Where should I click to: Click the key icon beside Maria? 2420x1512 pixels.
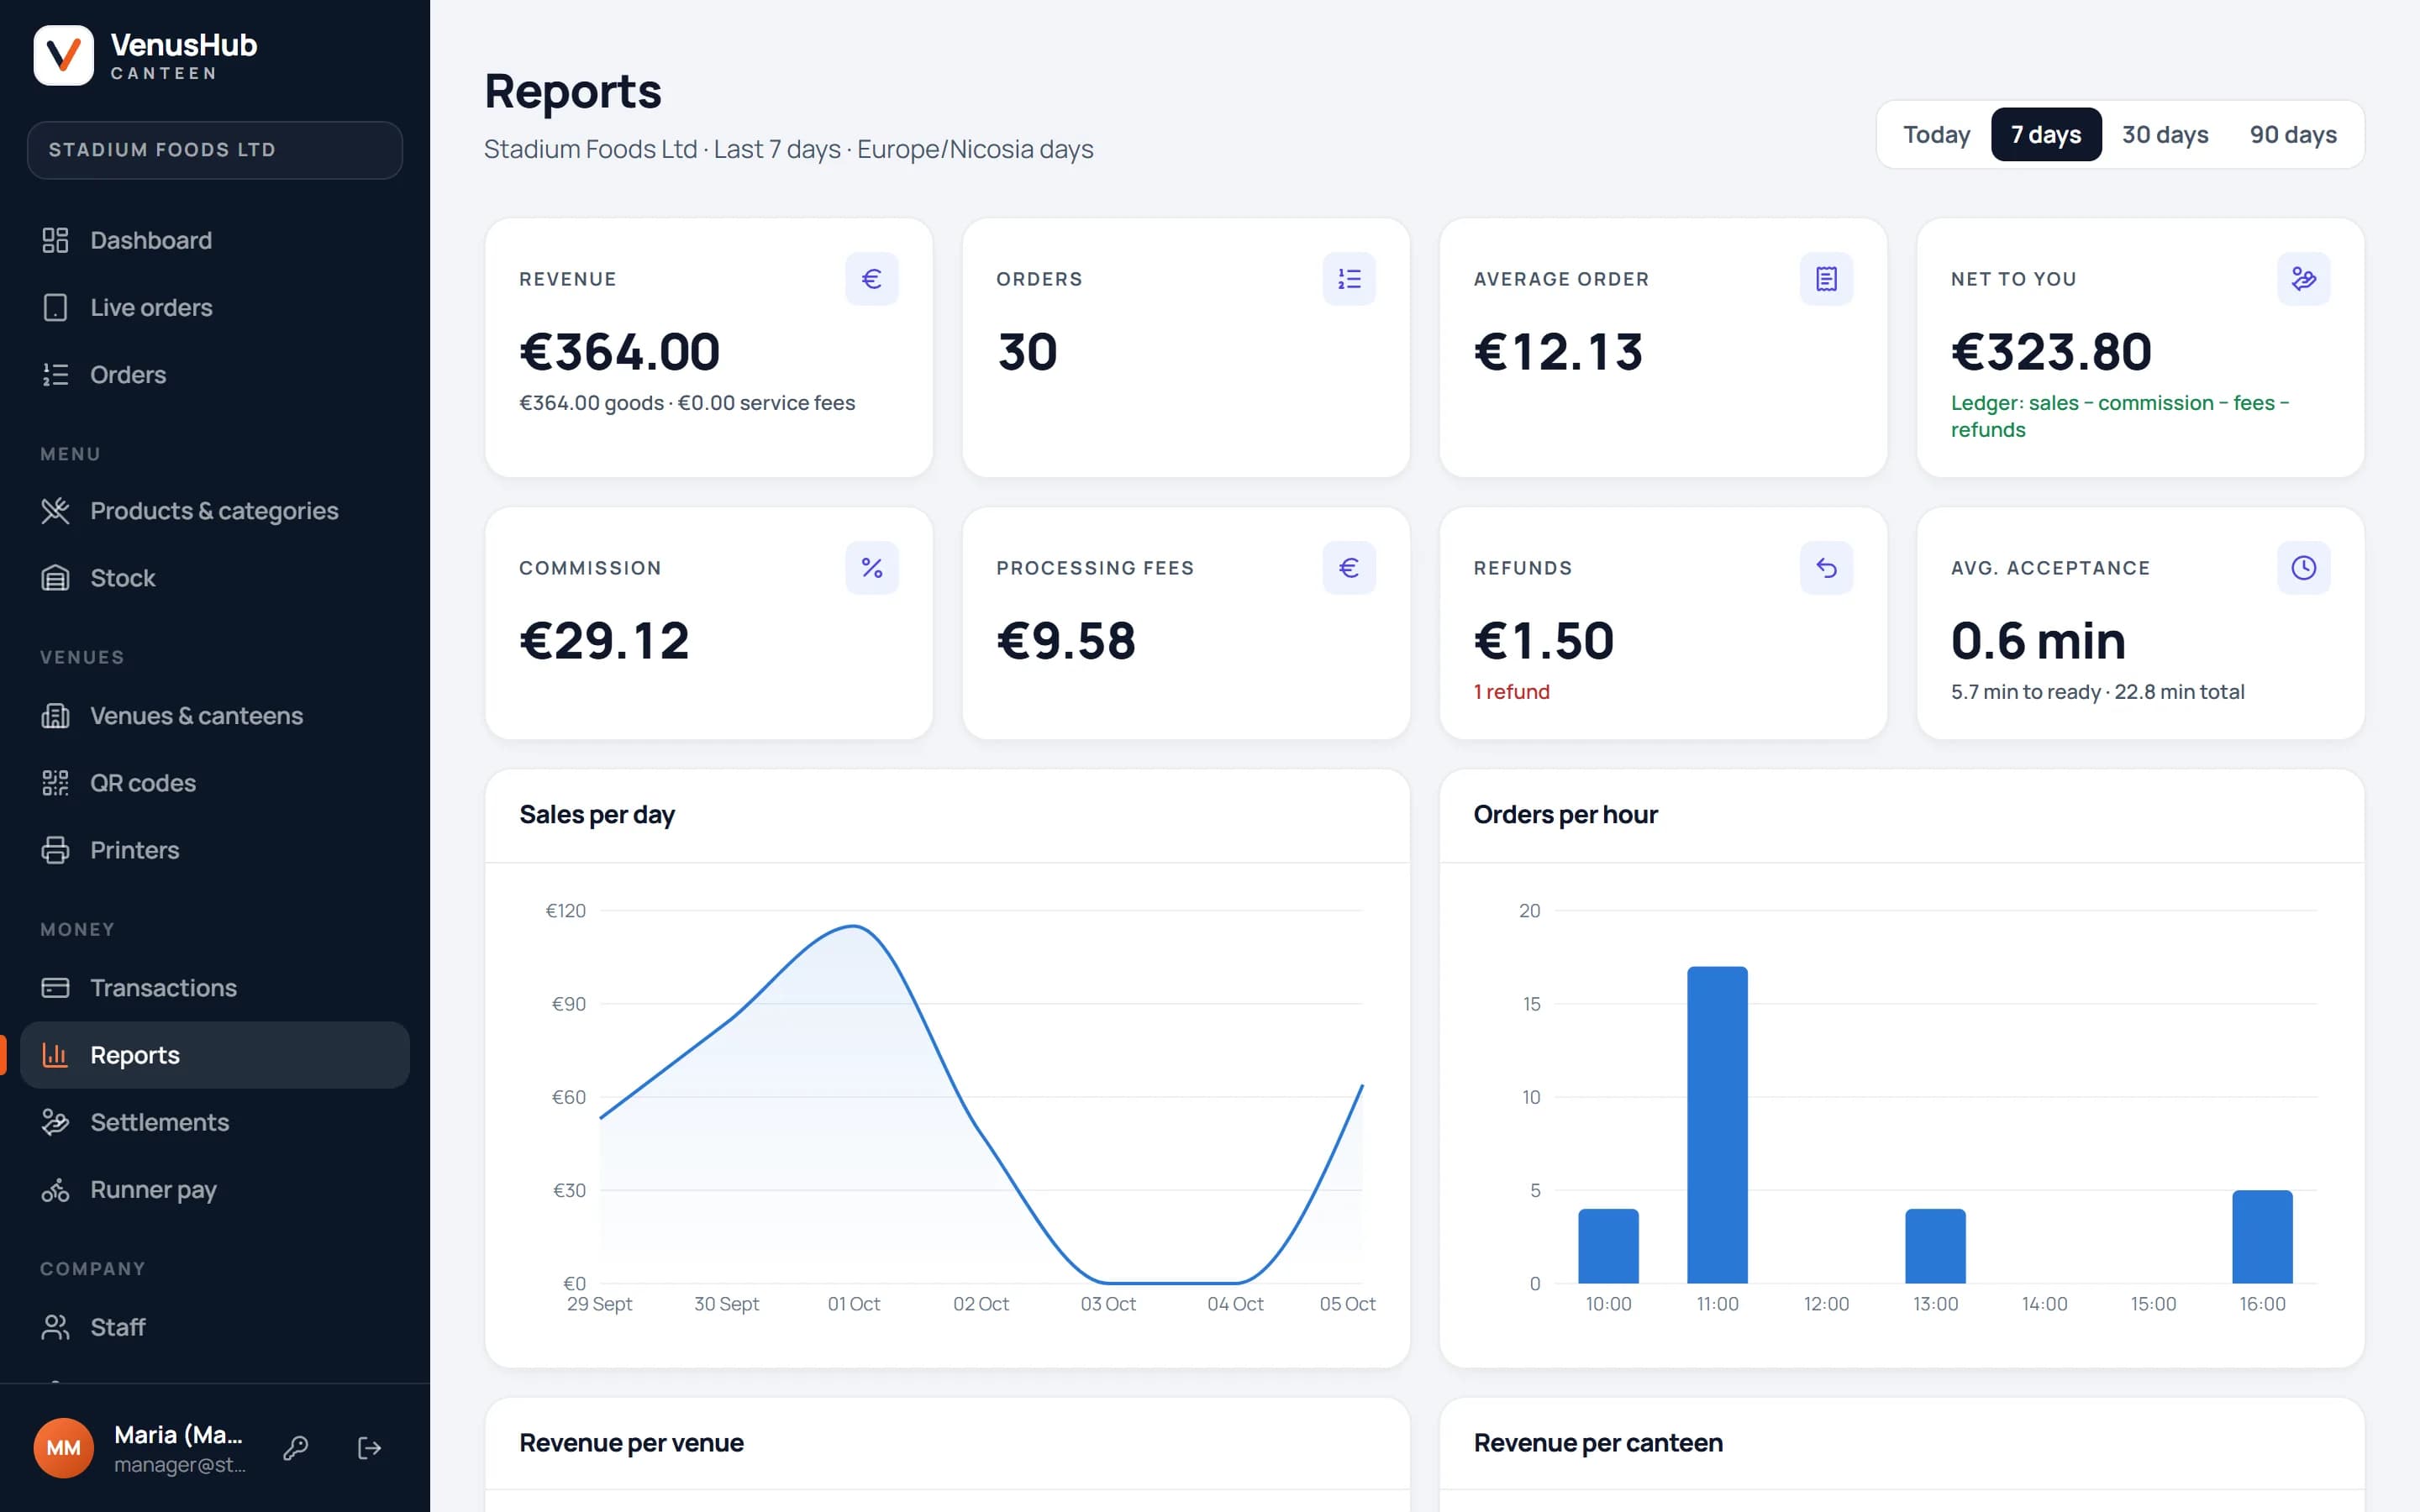[295, 1448]
